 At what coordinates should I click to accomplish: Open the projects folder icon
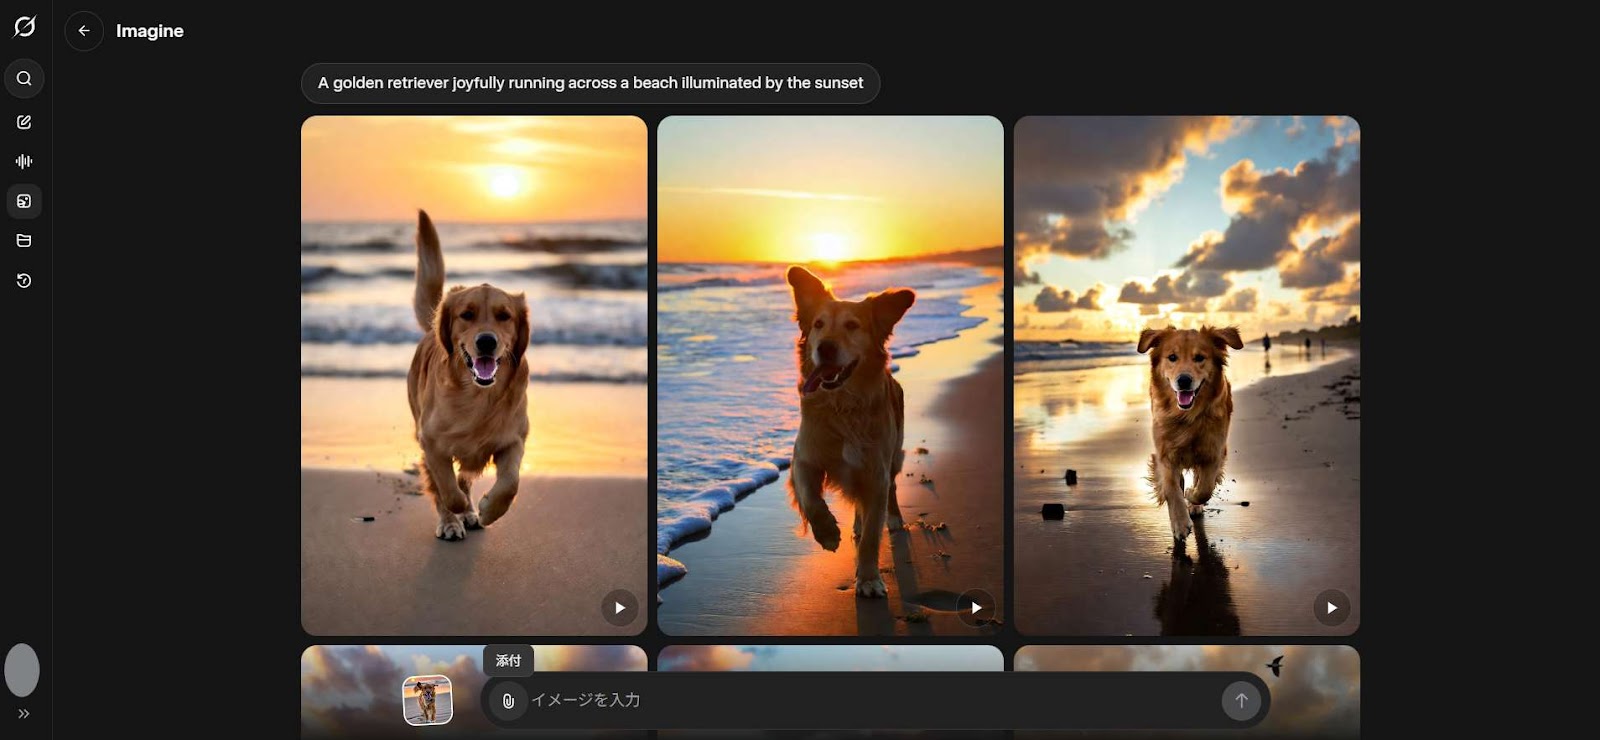click(x=24, y=241)
